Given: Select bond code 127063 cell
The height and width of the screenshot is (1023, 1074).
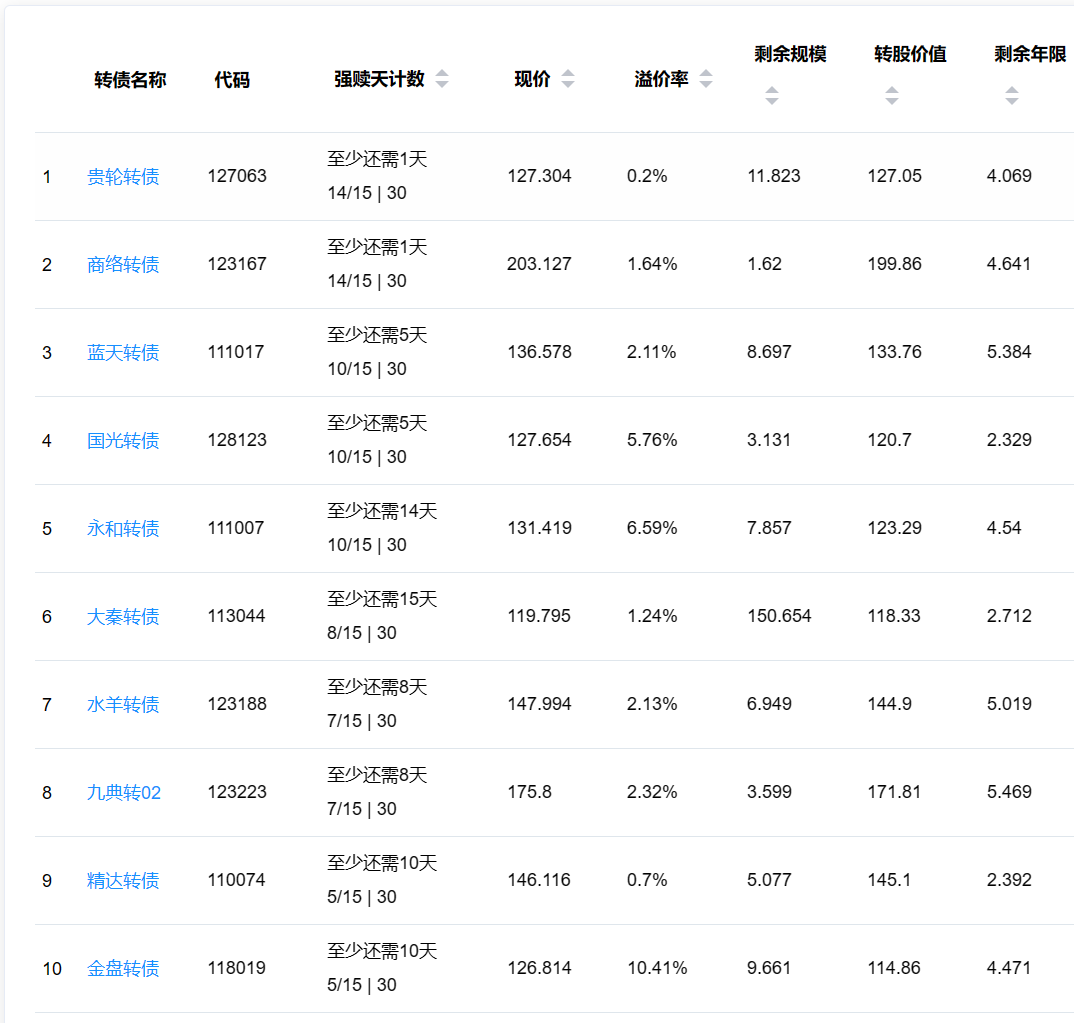Looking at the screenshot, I should pyautogui.click(x=237, y=176).
